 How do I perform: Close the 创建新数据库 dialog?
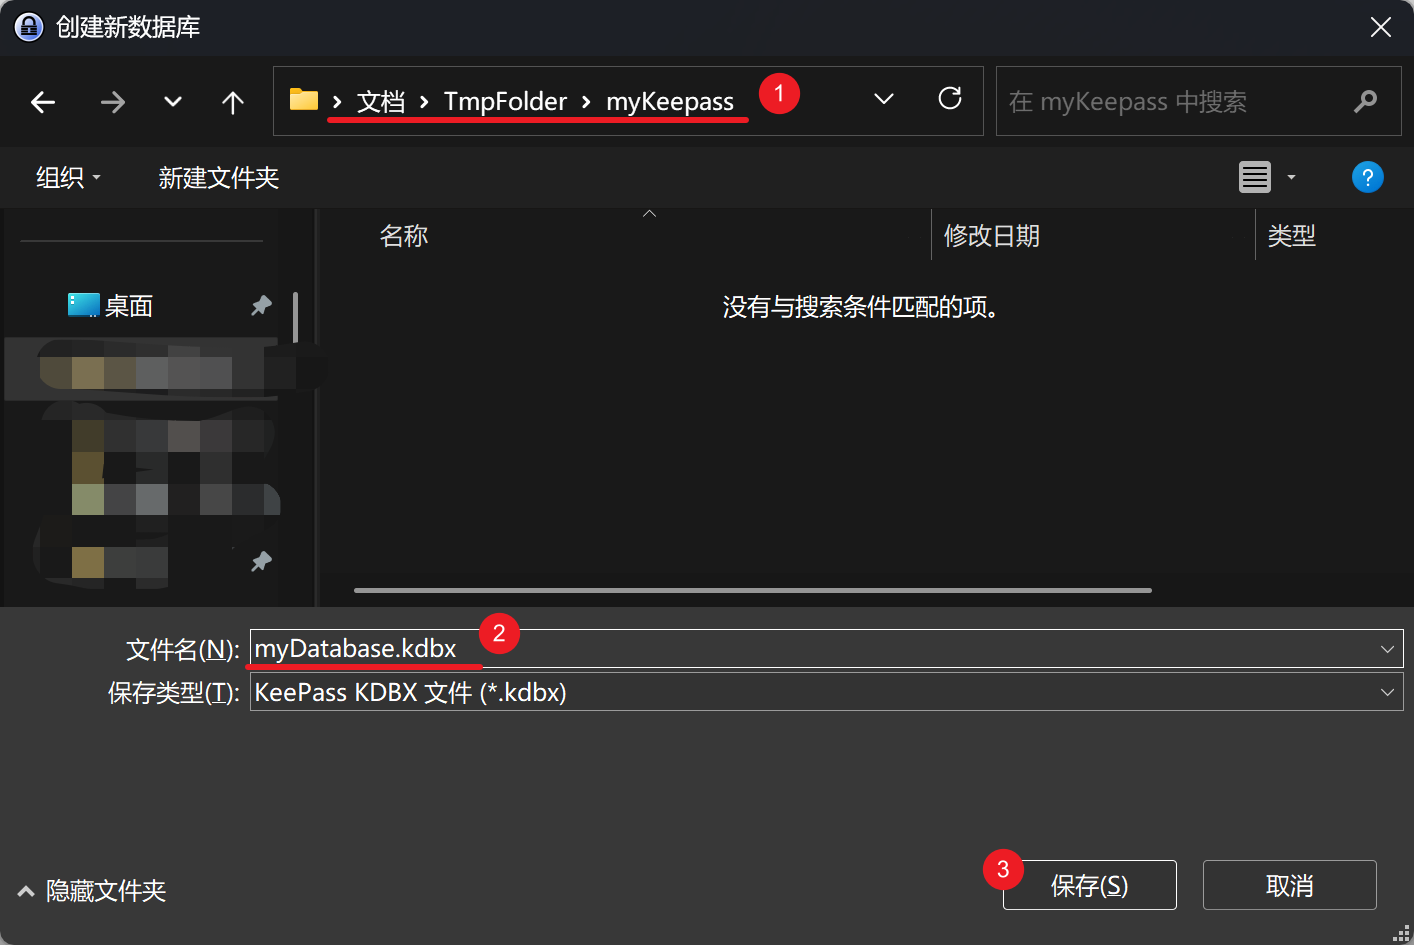(x=1381, y=27)
